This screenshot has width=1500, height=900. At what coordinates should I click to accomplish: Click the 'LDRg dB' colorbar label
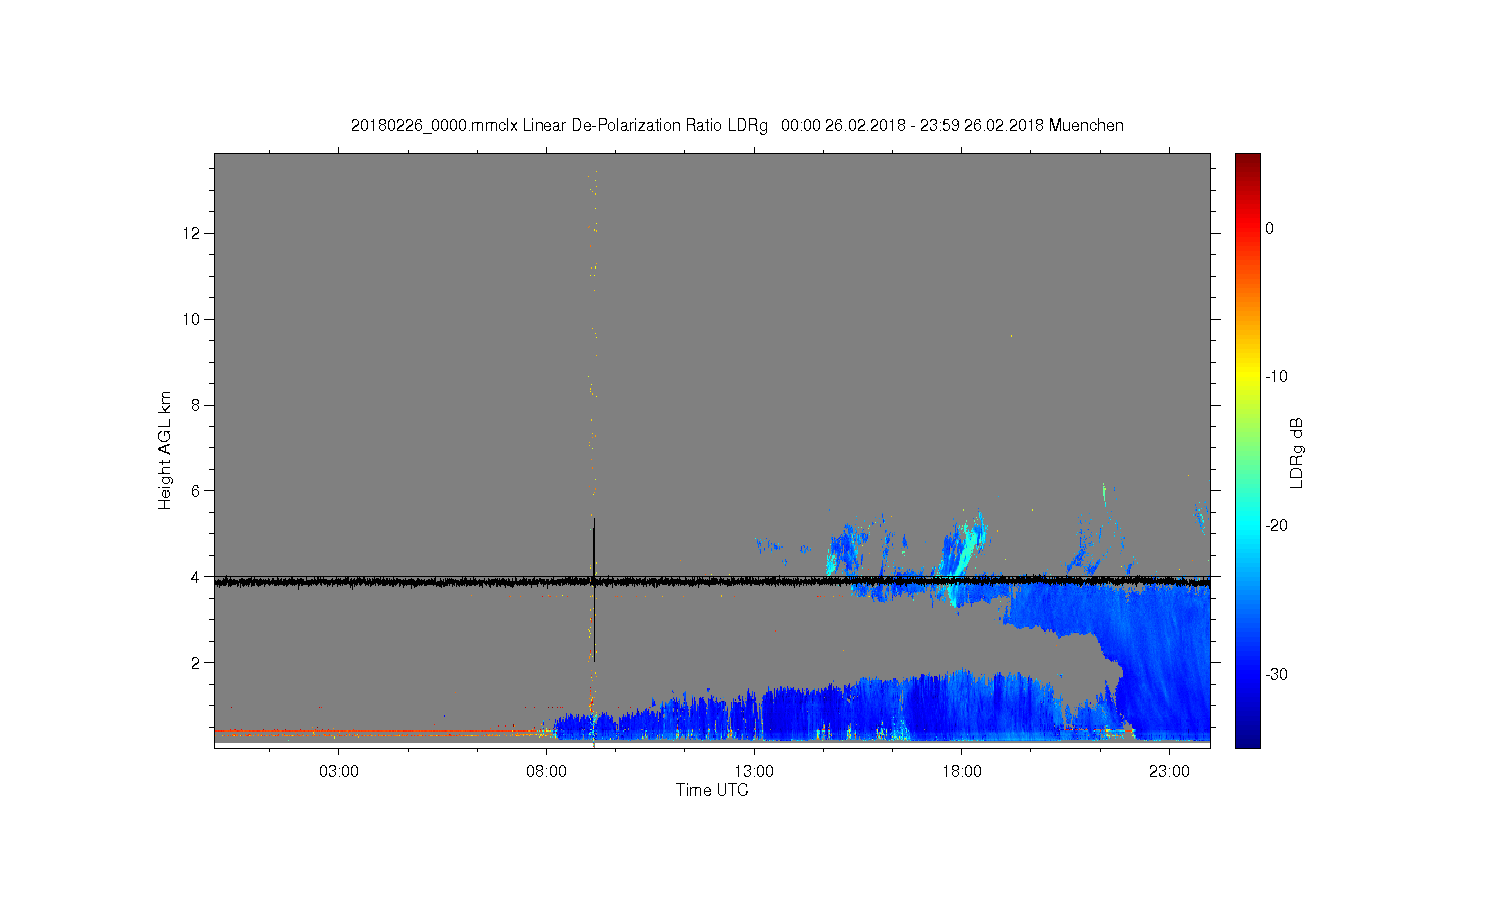pos(1297,452)
